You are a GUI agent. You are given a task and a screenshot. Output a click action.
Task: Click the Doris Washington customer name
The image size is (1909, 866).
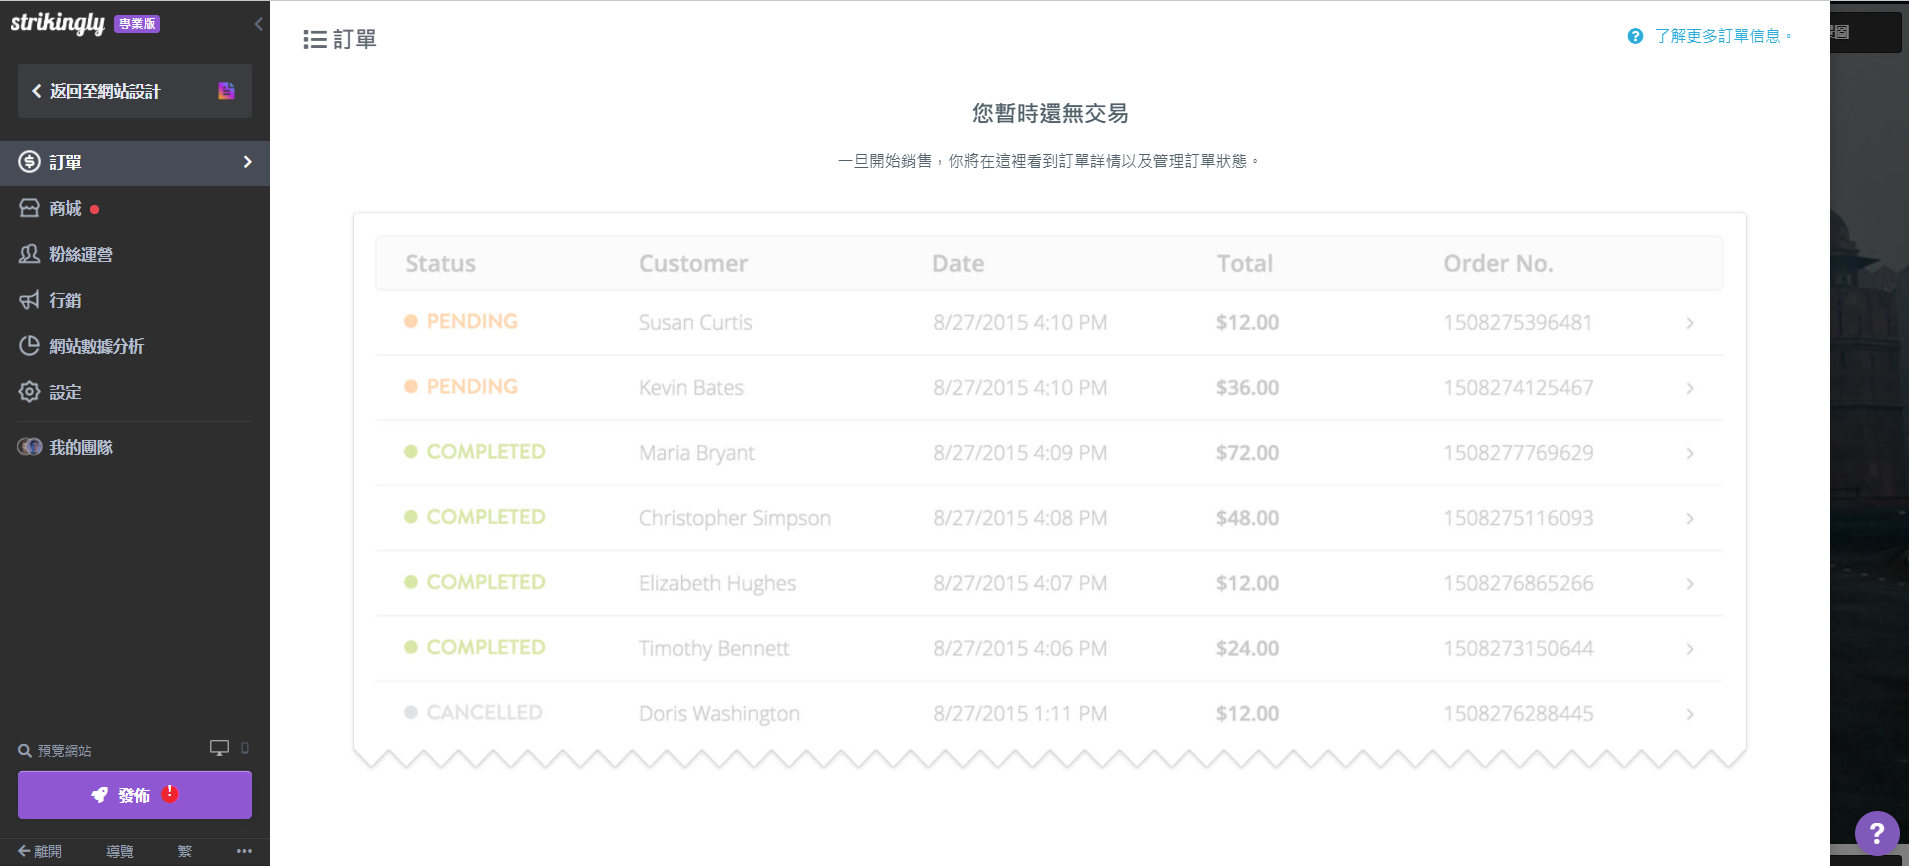point(719,713)
